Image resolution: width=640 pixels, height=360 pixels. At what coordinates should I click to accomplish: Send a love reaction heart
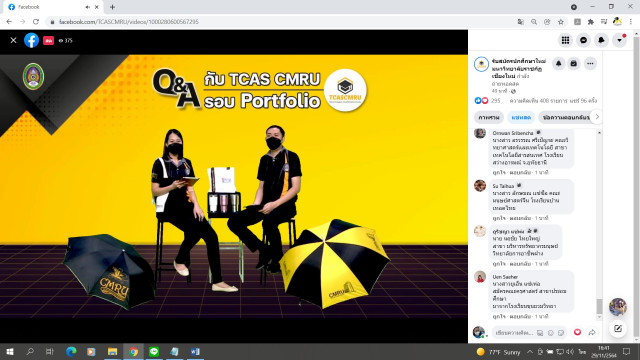pos(577,332)
